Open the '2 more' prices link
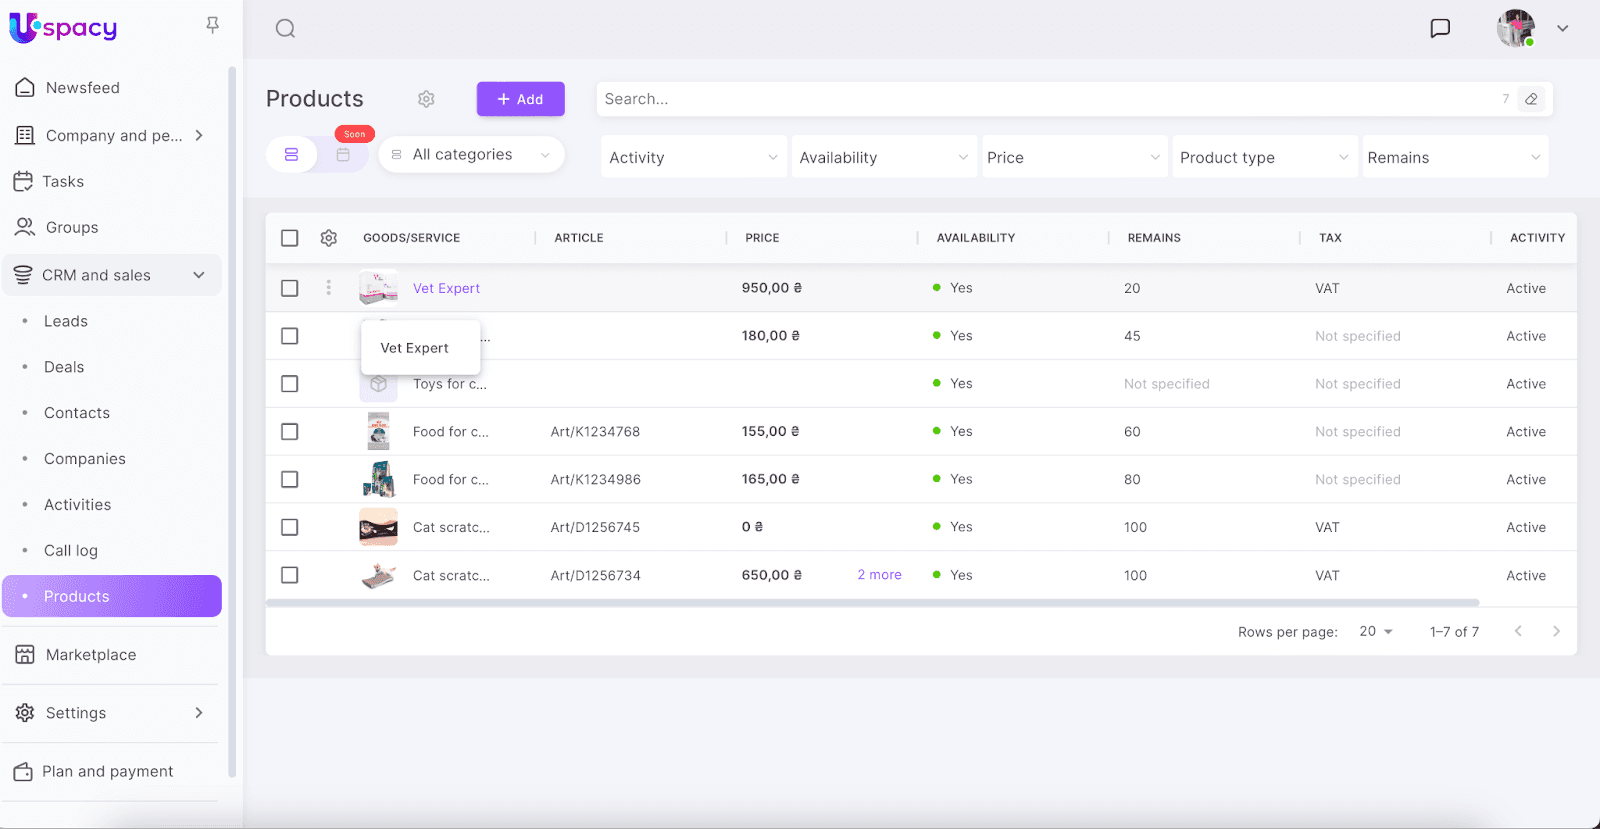Image resolution: width=1600 pixels, height=829 pixels. click(879, 575)
